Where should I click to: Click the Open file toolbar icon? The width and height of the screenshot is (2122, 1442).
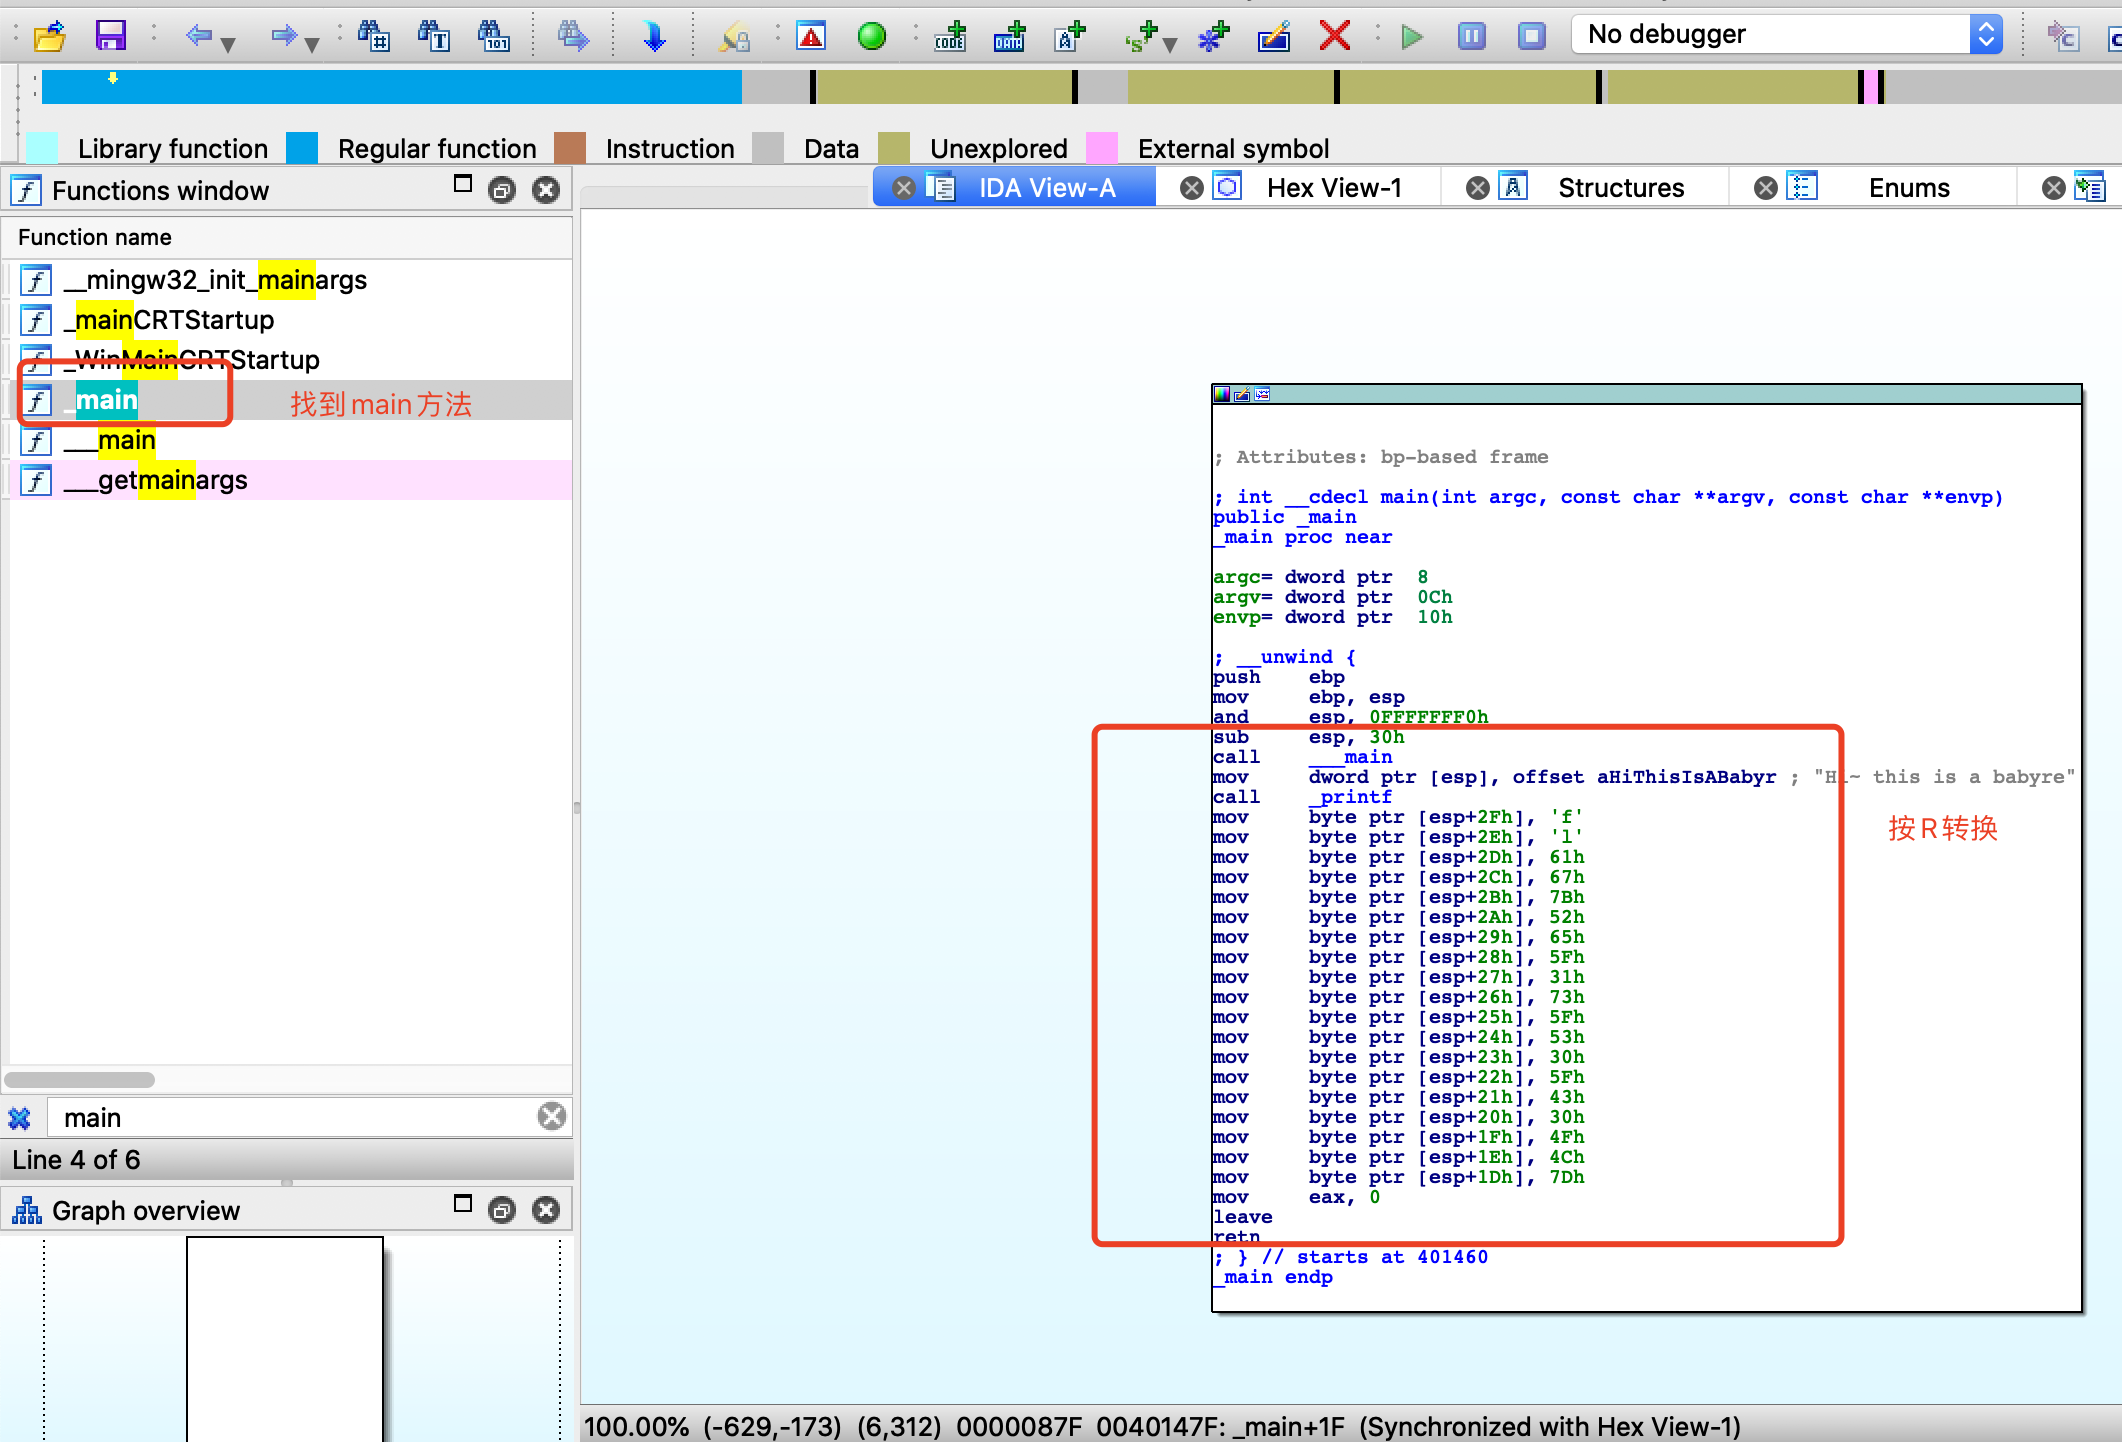(x=49, y=37)
